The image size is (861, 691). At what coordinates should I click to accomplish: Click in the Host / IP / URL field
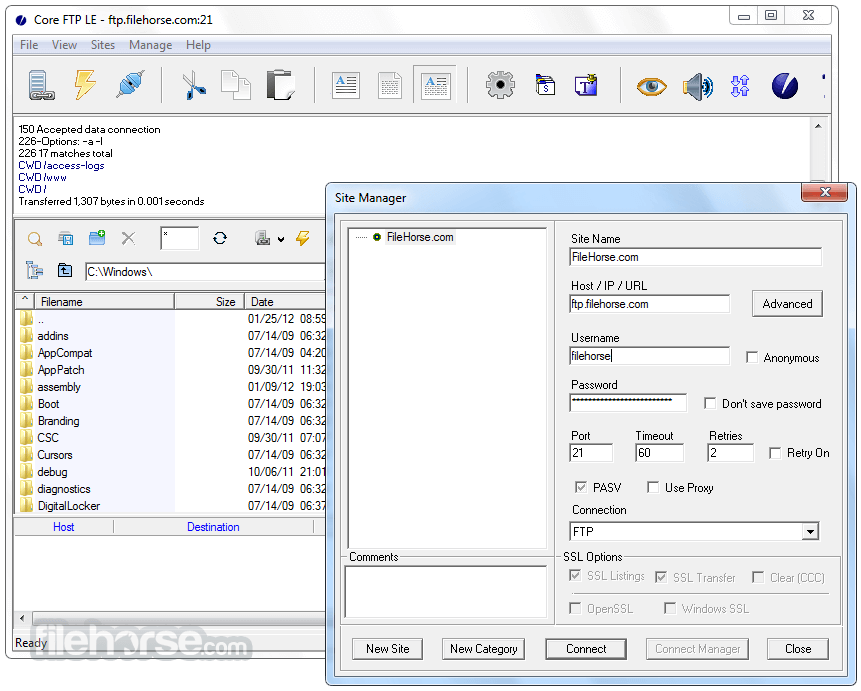(x=650, y=304)
